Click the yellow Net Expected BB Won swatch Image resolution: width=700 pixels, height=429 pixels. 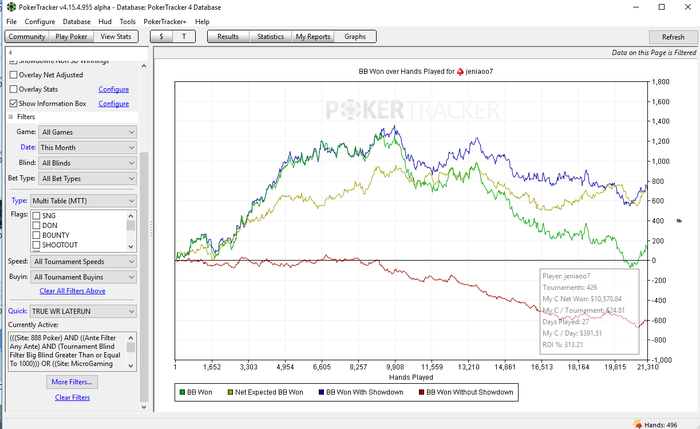pos(230,392)
